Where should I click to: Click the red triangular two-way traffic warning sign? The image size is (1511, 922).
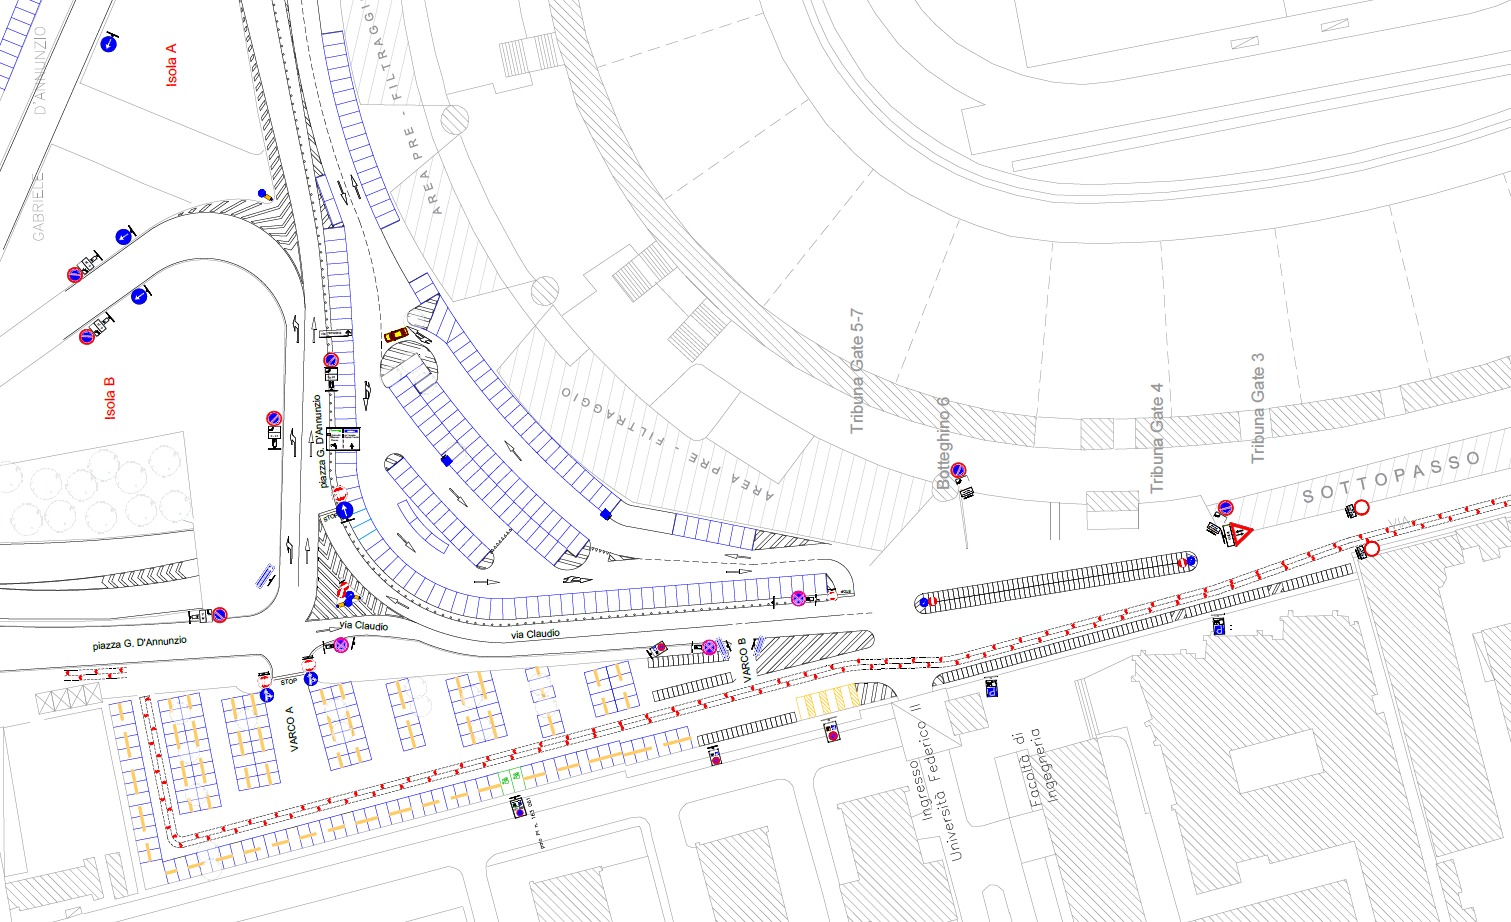tap(1241, 534)
